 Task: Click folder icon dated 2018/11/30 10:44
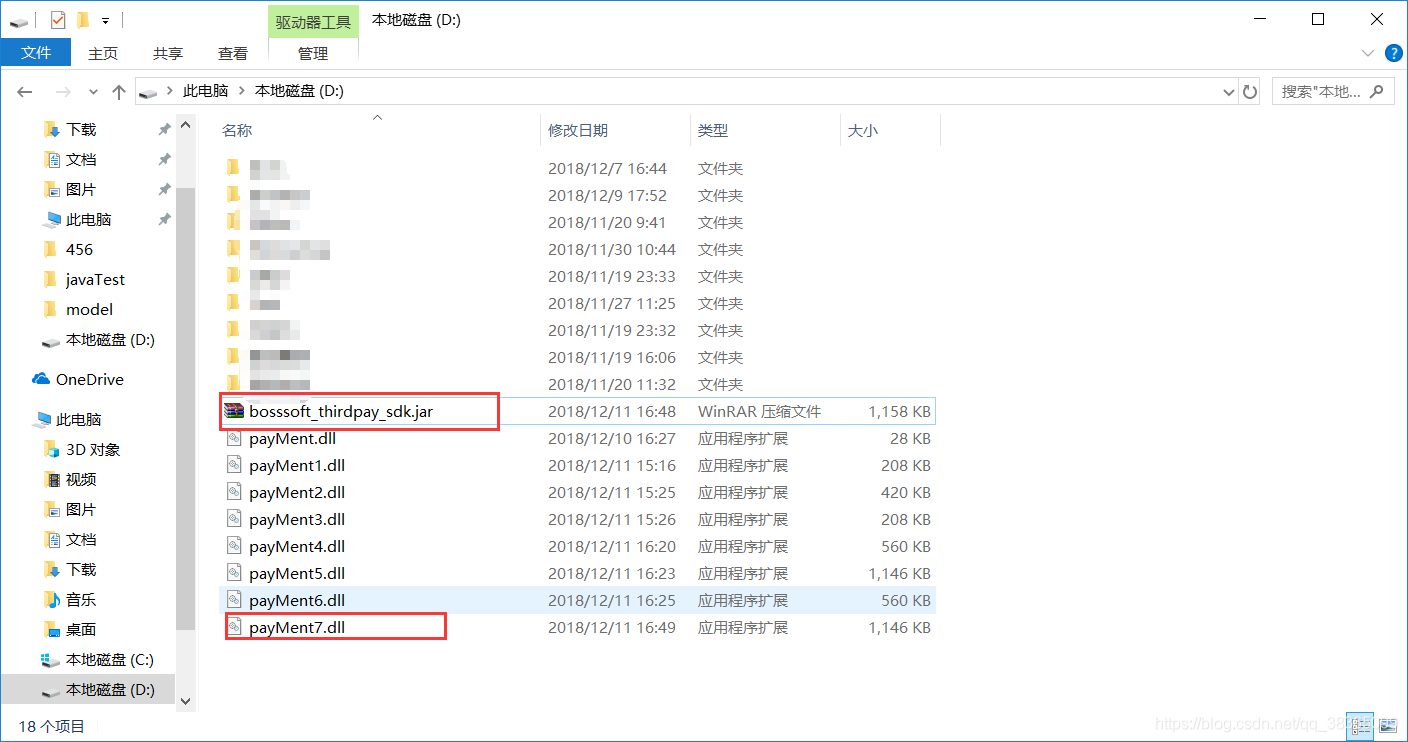point(233,249)
